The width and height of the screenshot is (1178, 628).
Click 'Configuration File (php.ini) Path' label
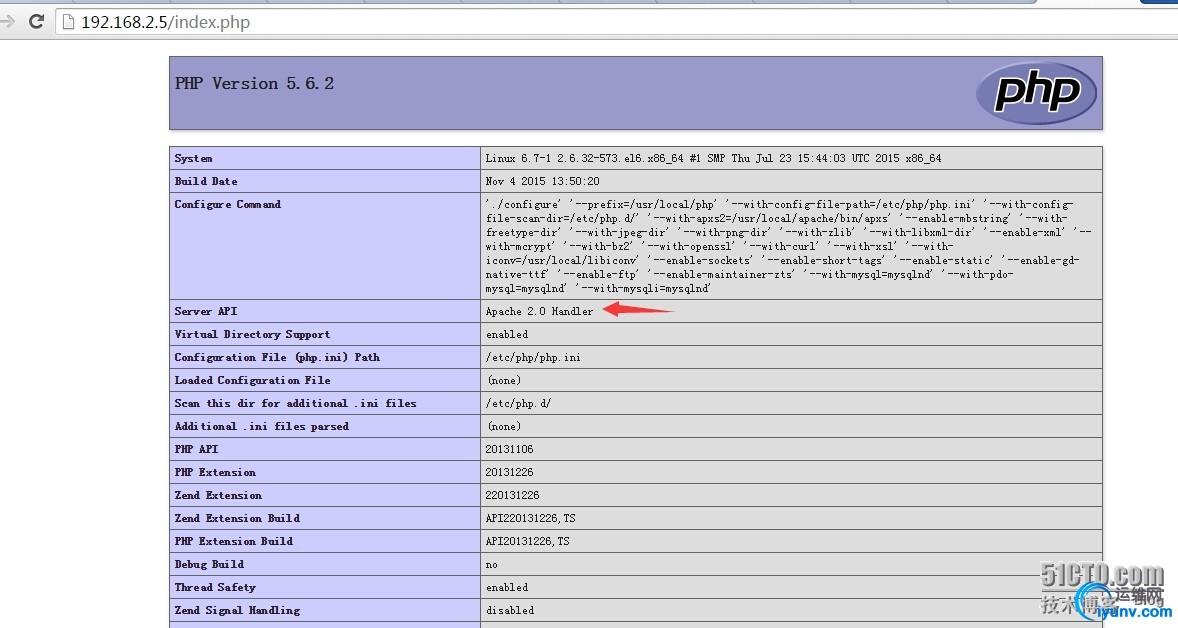click(x=277, y=358)
